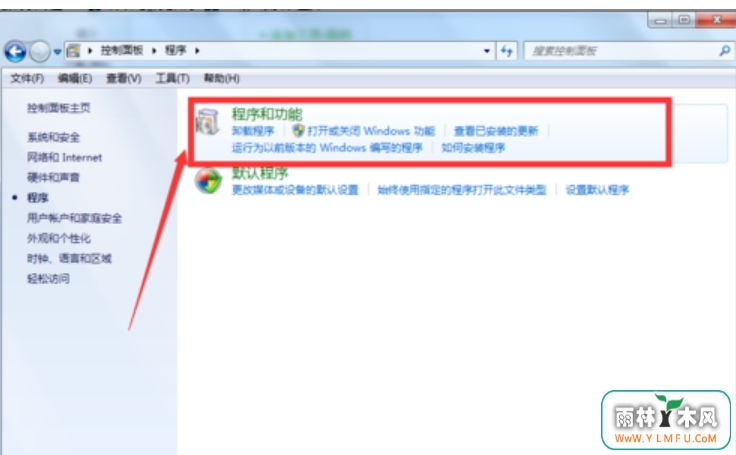
Task: Open 系统和安全 category in sidebar
Action: click(54, 137)
